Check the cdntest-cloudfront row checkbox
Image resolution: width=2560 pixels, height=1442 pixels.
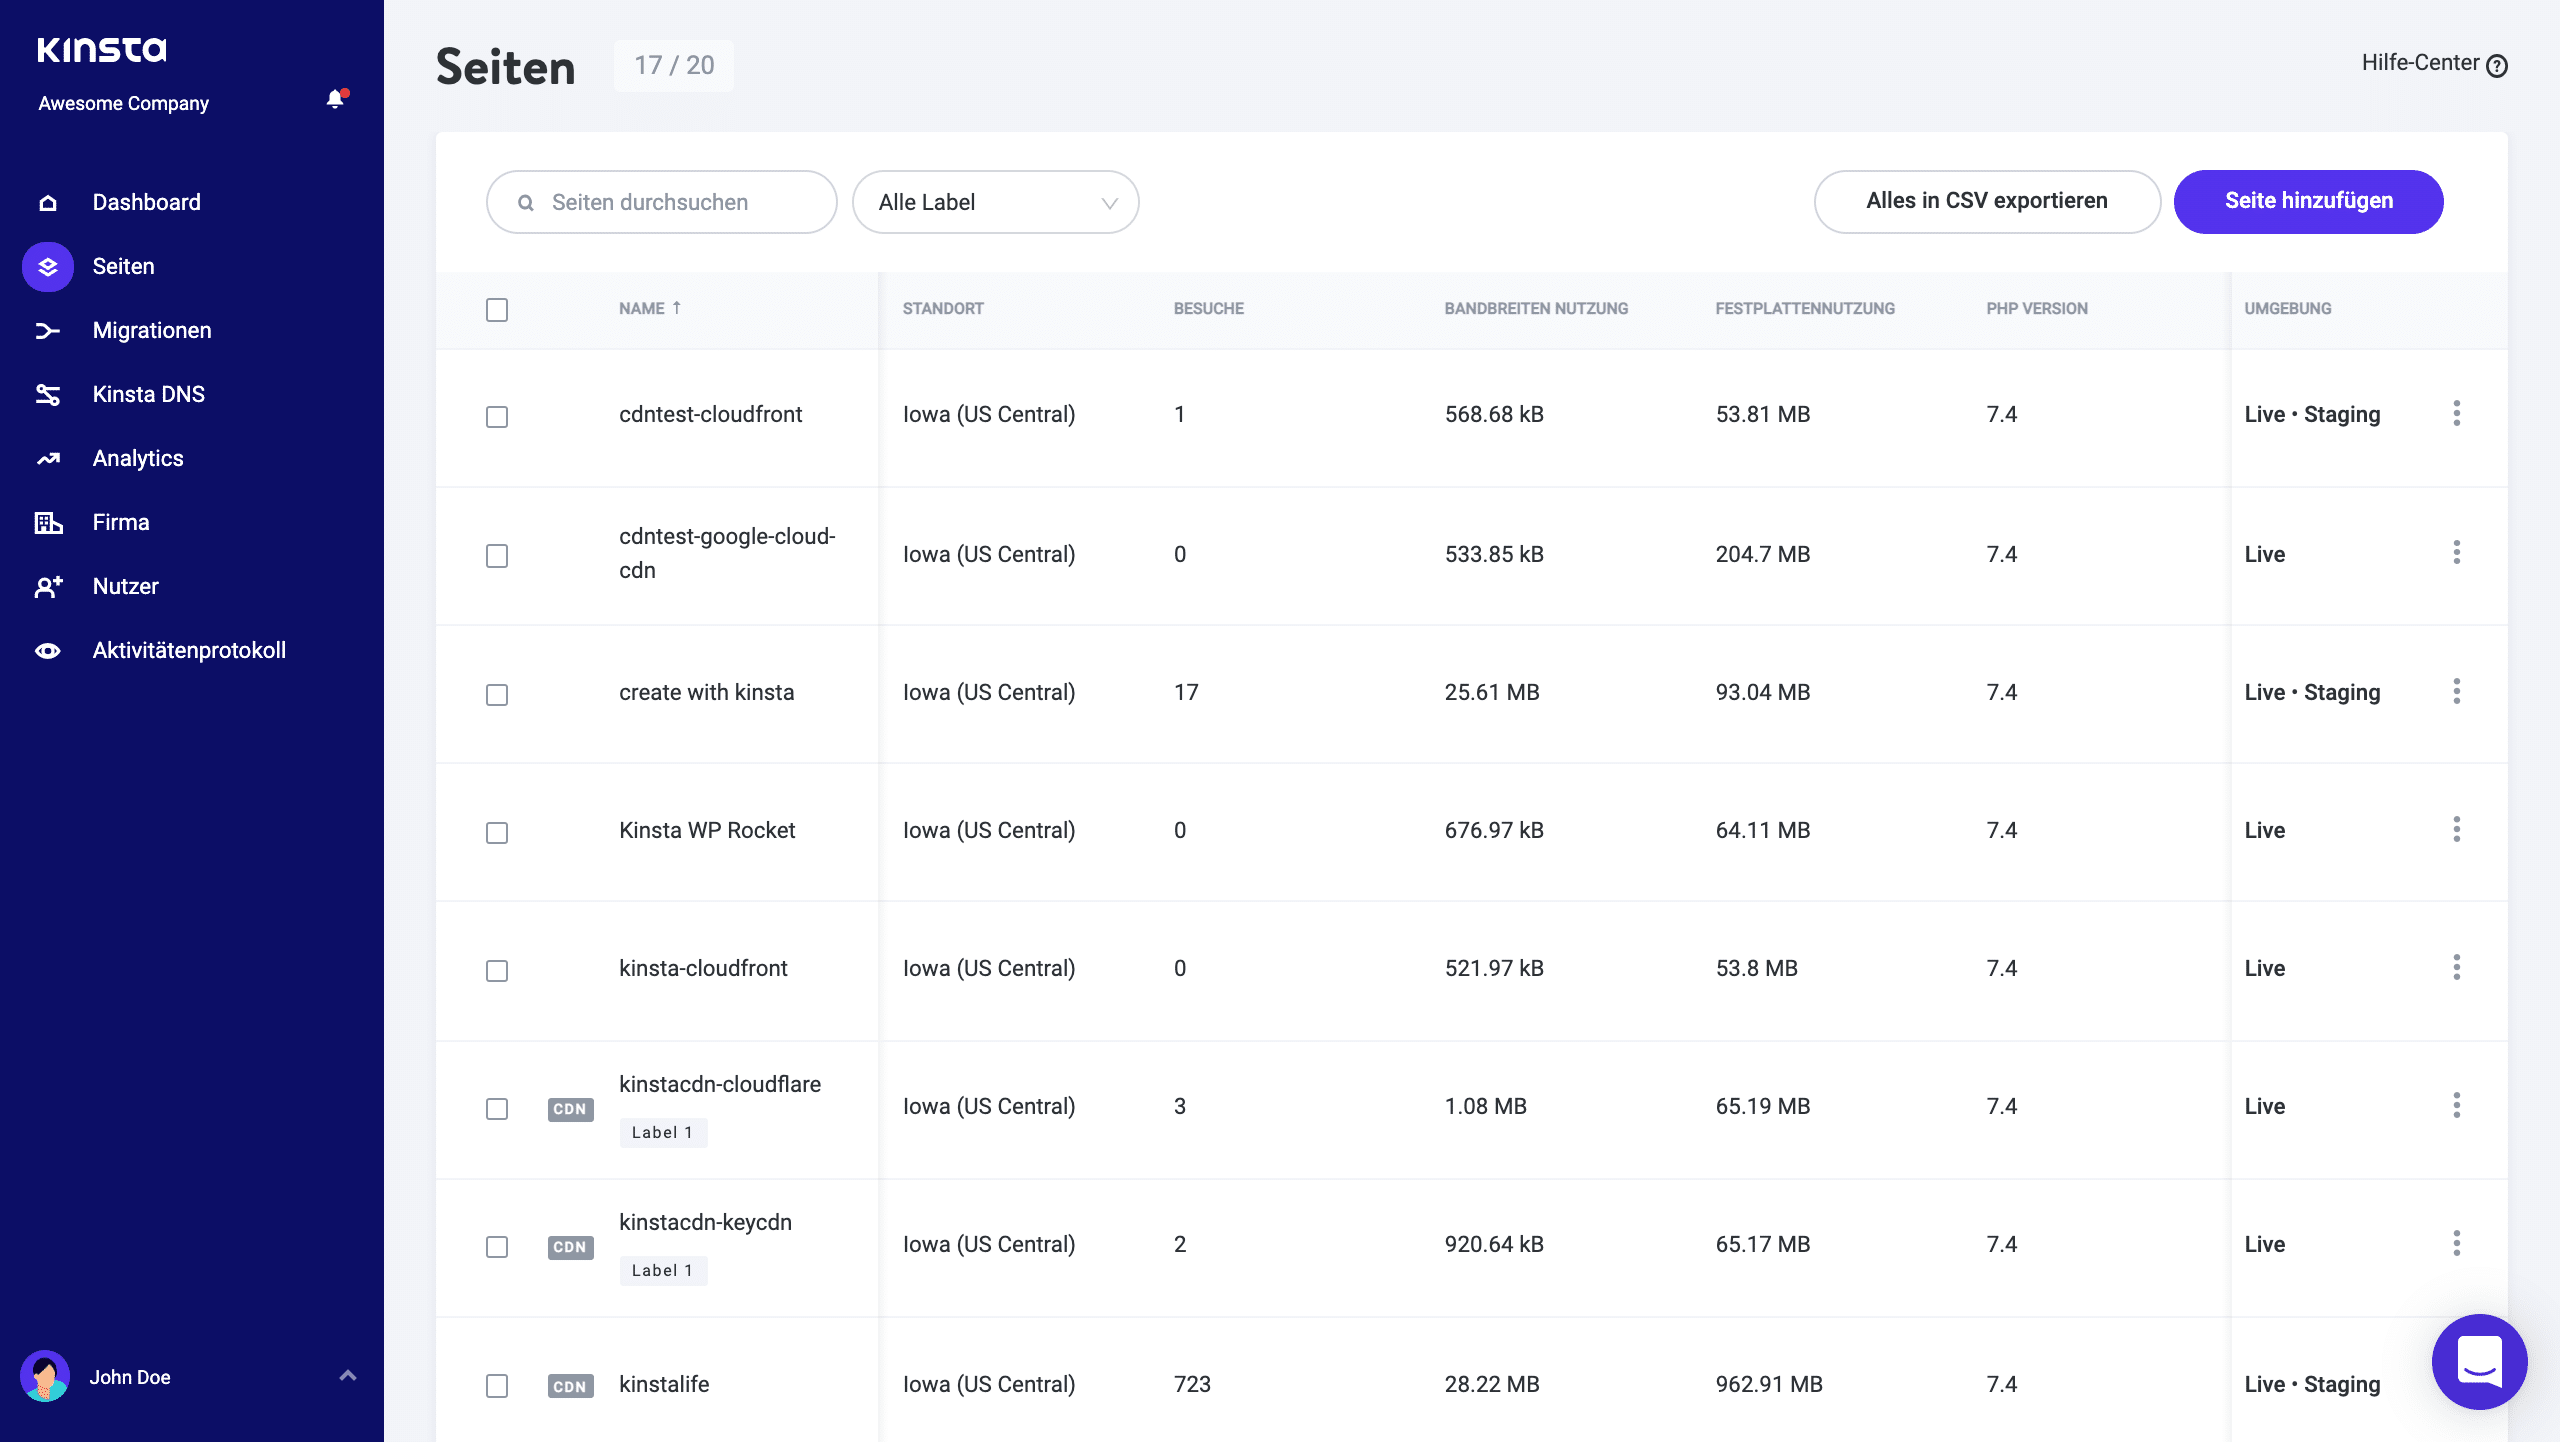click(x=498, y=417)
